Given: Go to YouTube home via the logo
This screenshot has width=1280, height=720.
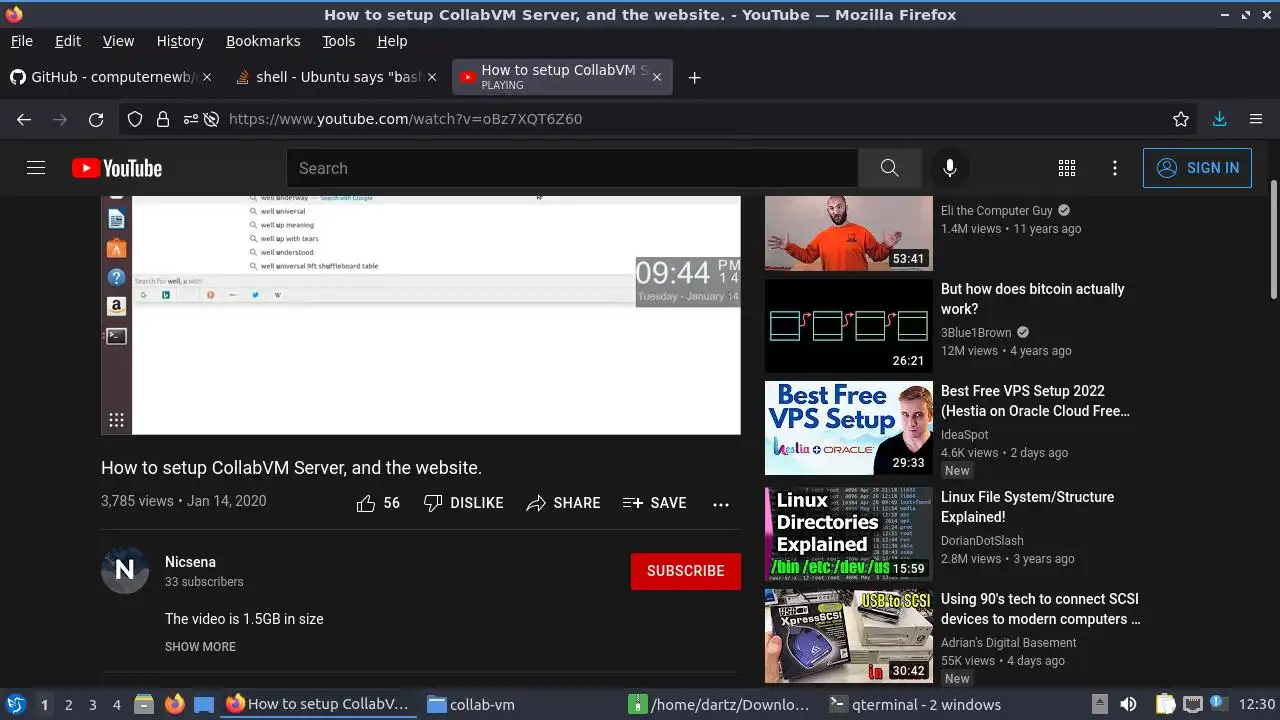Looking at the screenshot, I should (117, 168).
